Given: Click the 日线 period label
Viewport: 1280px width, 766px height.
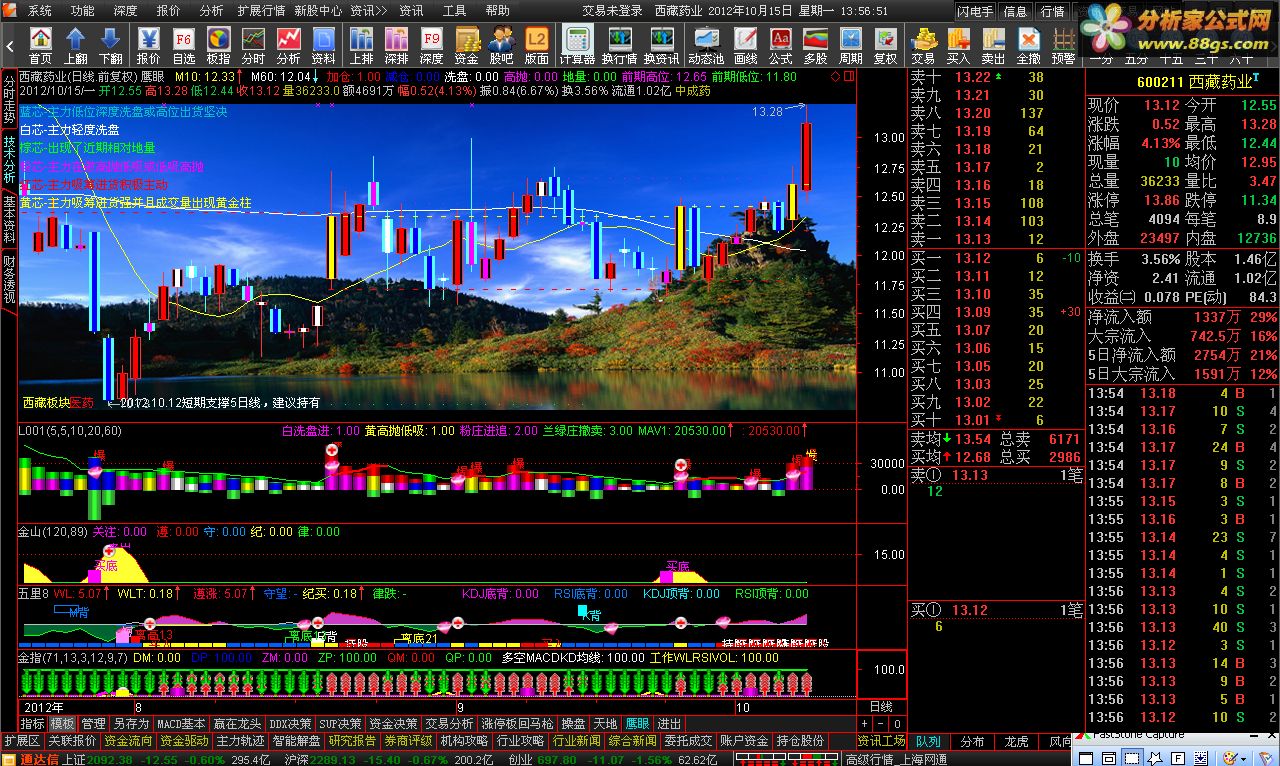Looking at the screenshot, I should [x=881, y=706].
